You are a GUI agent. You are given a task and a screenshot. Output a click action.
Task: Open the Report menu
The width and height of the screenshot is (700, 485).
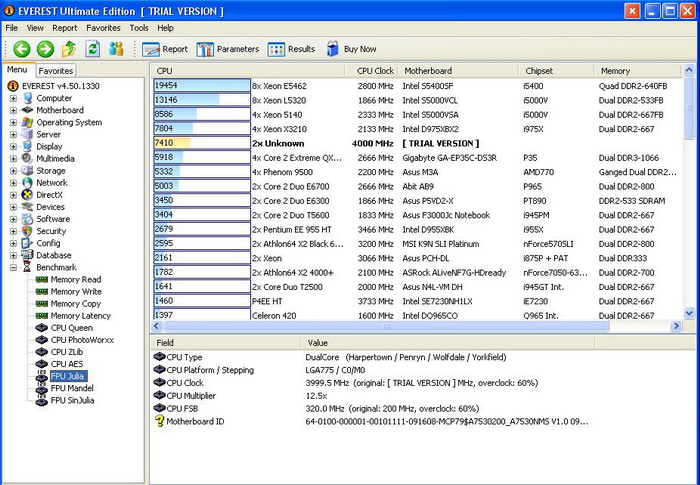coord(65,28)
